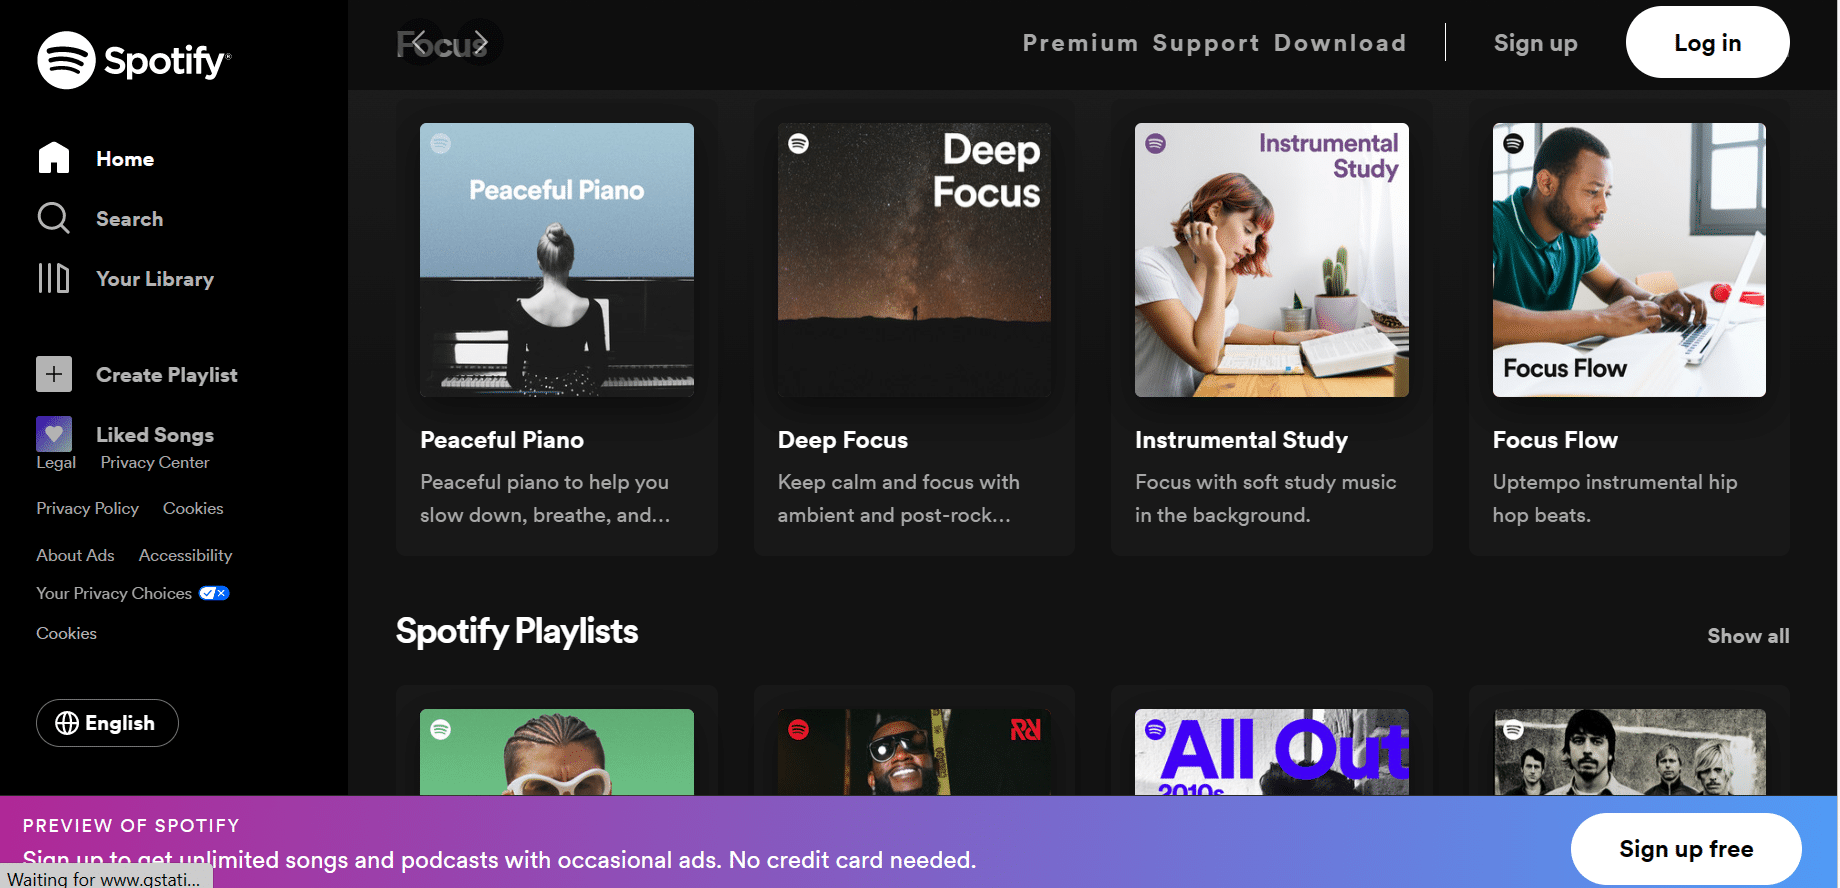This screenshot has height=888, width=1840.
Task: Open the Support link
Action: coord(1206,43)
